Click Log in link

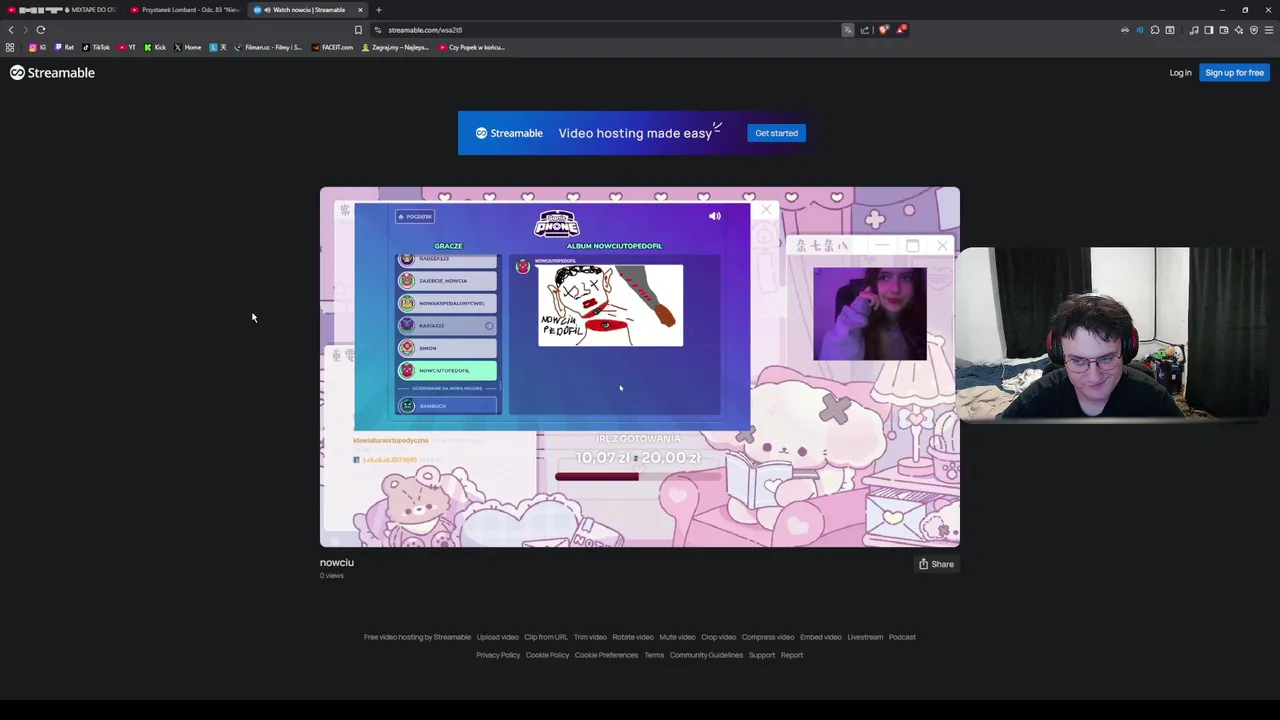click(1180, 73)
